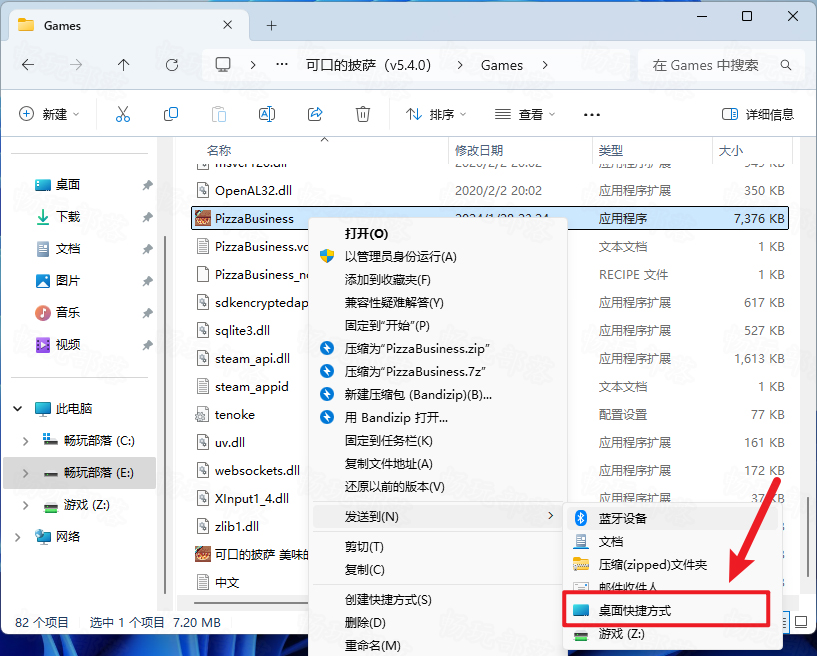Expand 游戏 (Z:) drive node
The height and width of the screenshot is (656, 817).
tap(25, 505)
